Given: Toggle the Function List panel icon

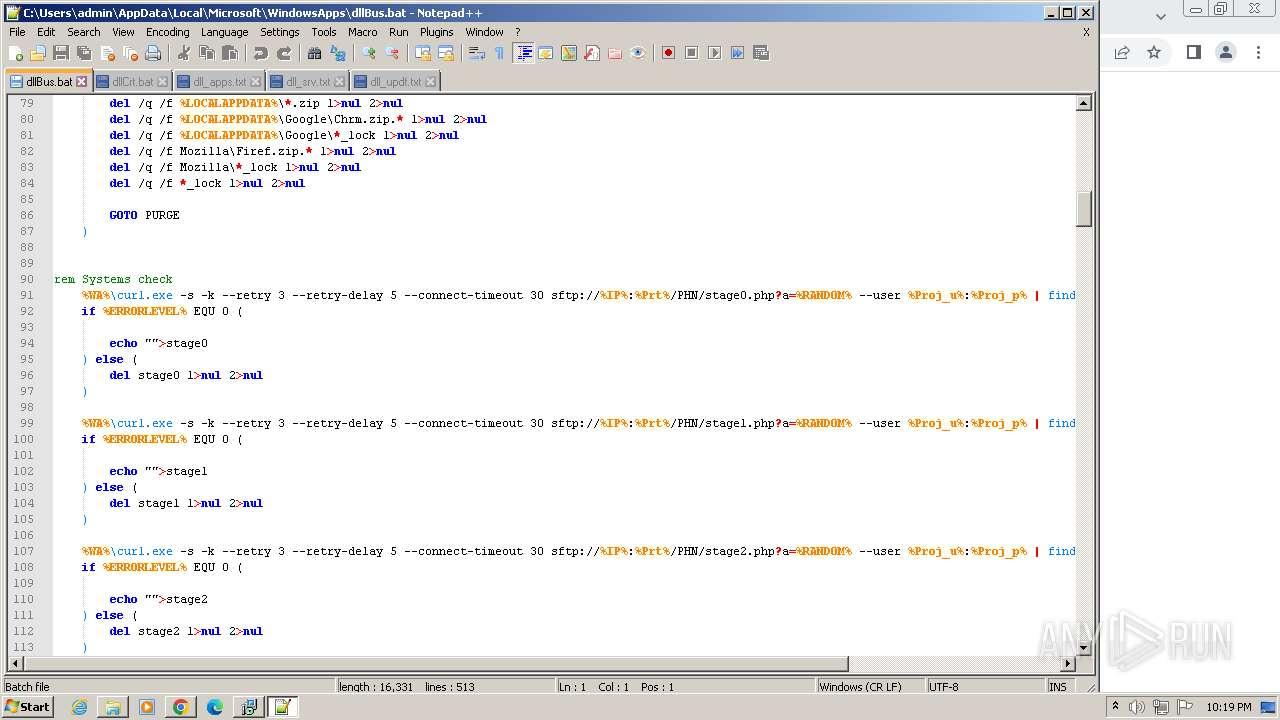Looking at the screenshot, I should coord(592,53).
